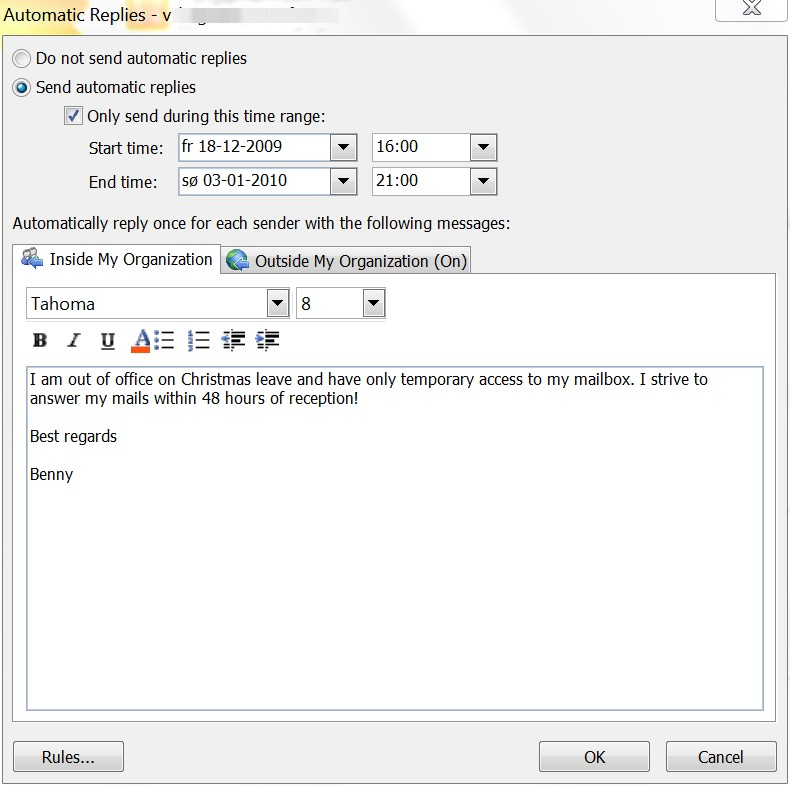The height and width of the screenshot is (786, 790).
Task: Expand the Tahoma font name dropdown
Action: tap(278, 303)
